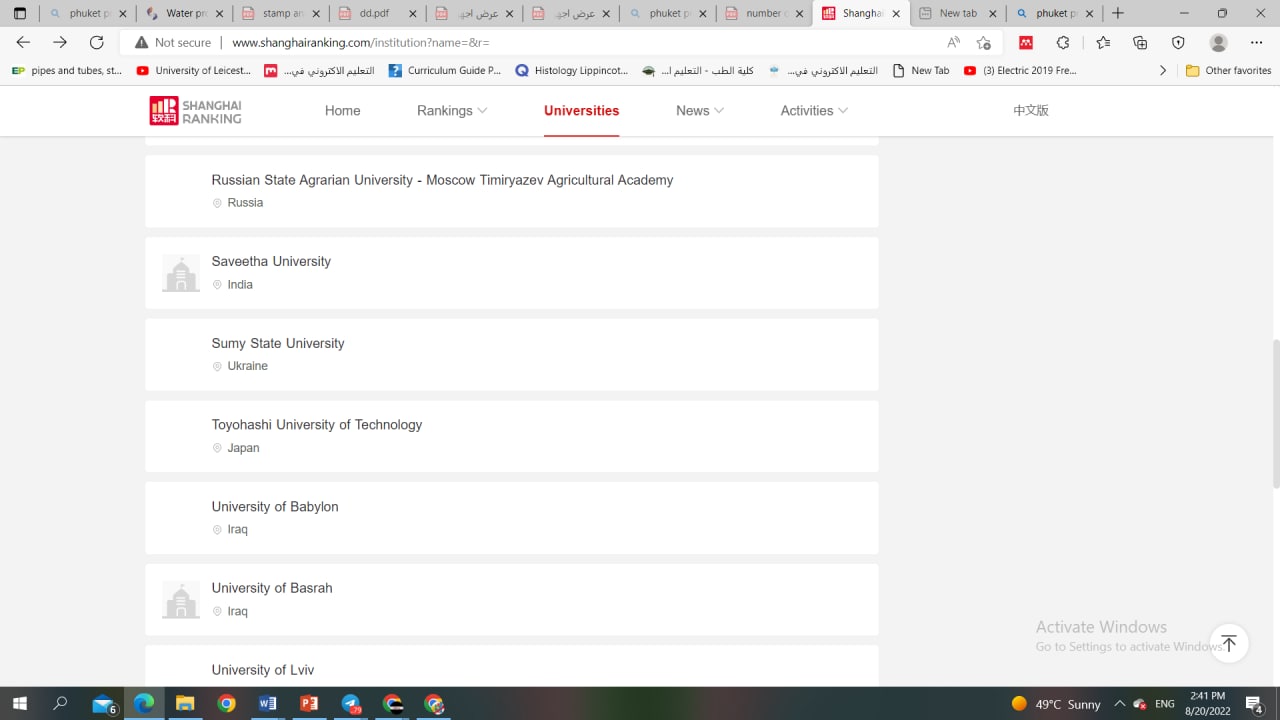Open University of Basrah link

click(x=272, y=588)
